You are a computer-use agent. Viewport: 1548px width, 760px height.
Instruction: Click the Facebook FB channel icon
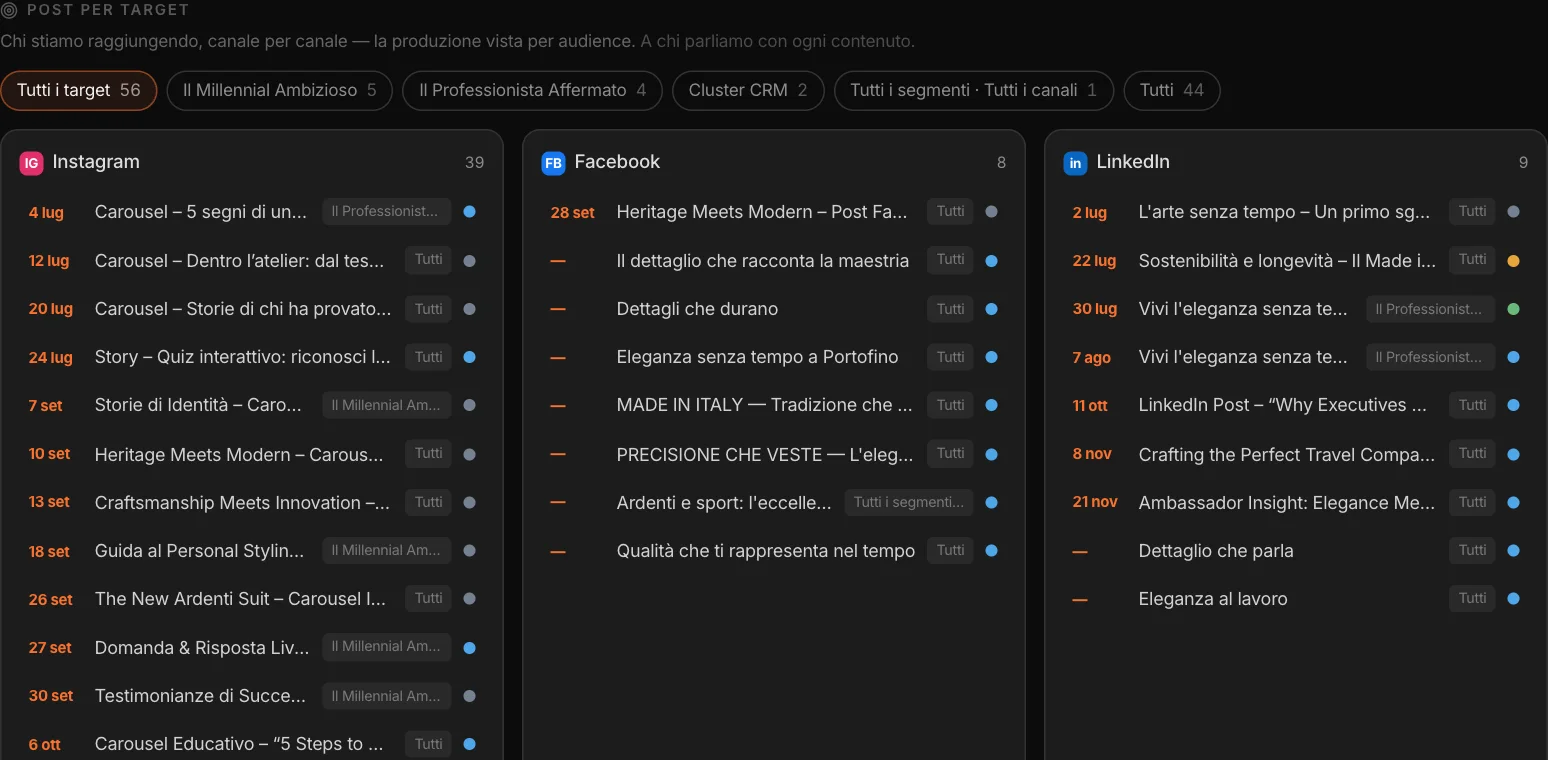pos(553,163)
